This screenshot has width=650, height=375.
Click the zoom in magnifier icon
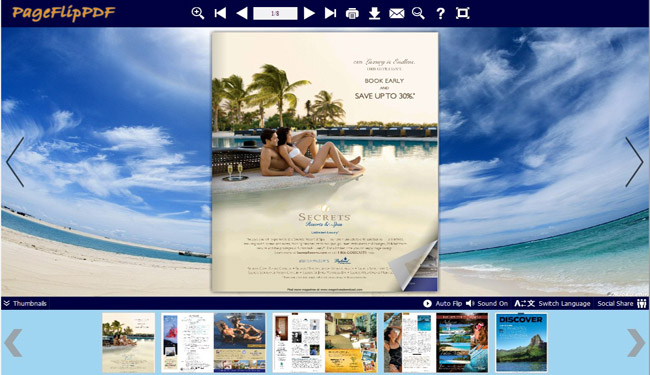(198, 13)
